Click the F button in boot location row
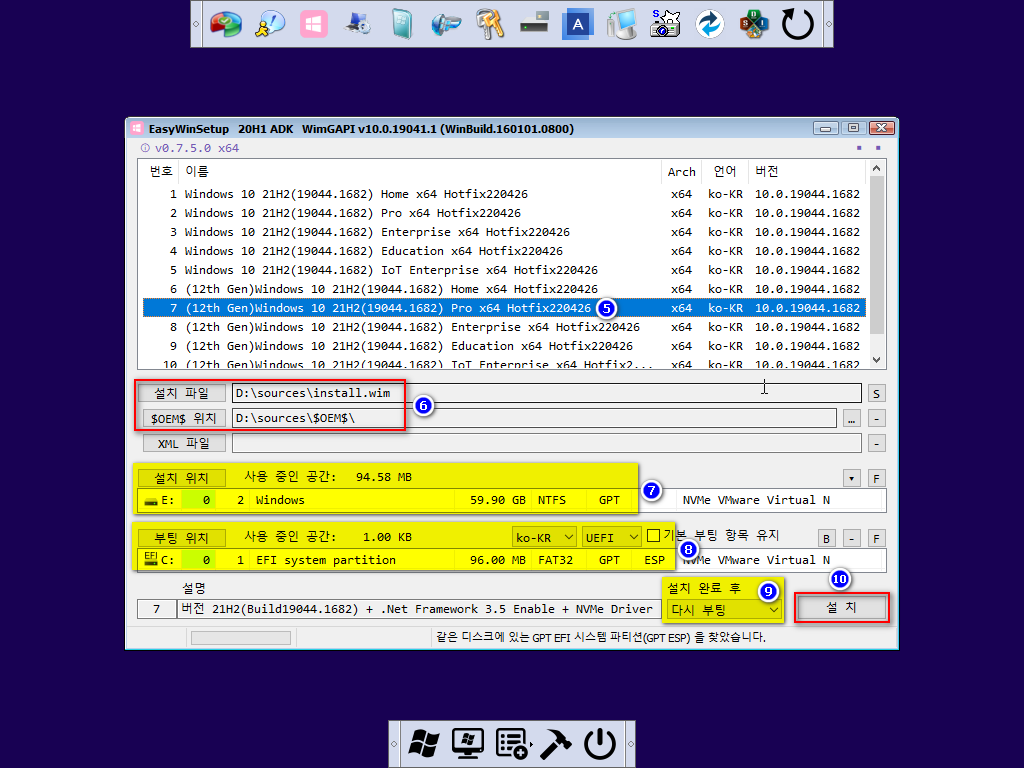The height and width of the screenshot is (768, 1024). 876,538
